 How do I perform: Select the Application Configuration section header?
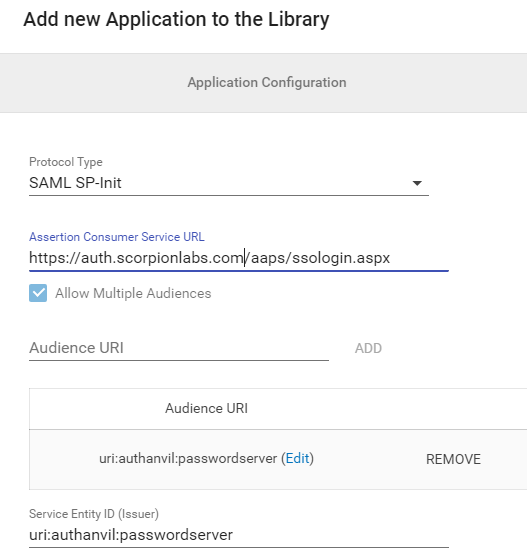point(267,83)
